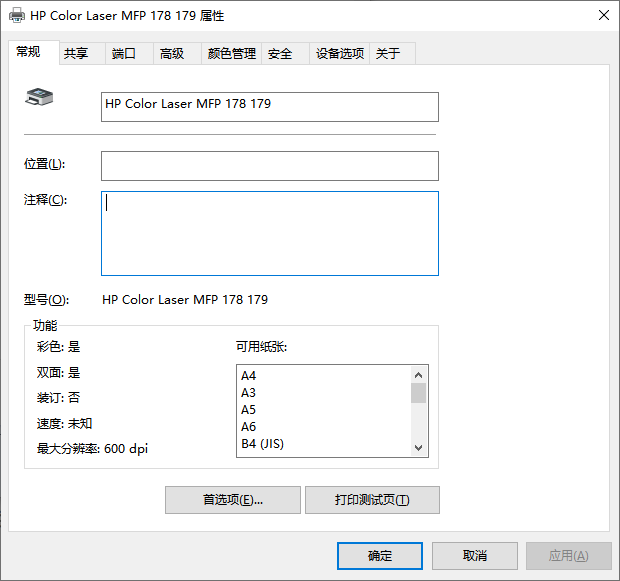620x581 pixels.
Task: Click the printer icon in title bar
Action: [x=17, y=15]
